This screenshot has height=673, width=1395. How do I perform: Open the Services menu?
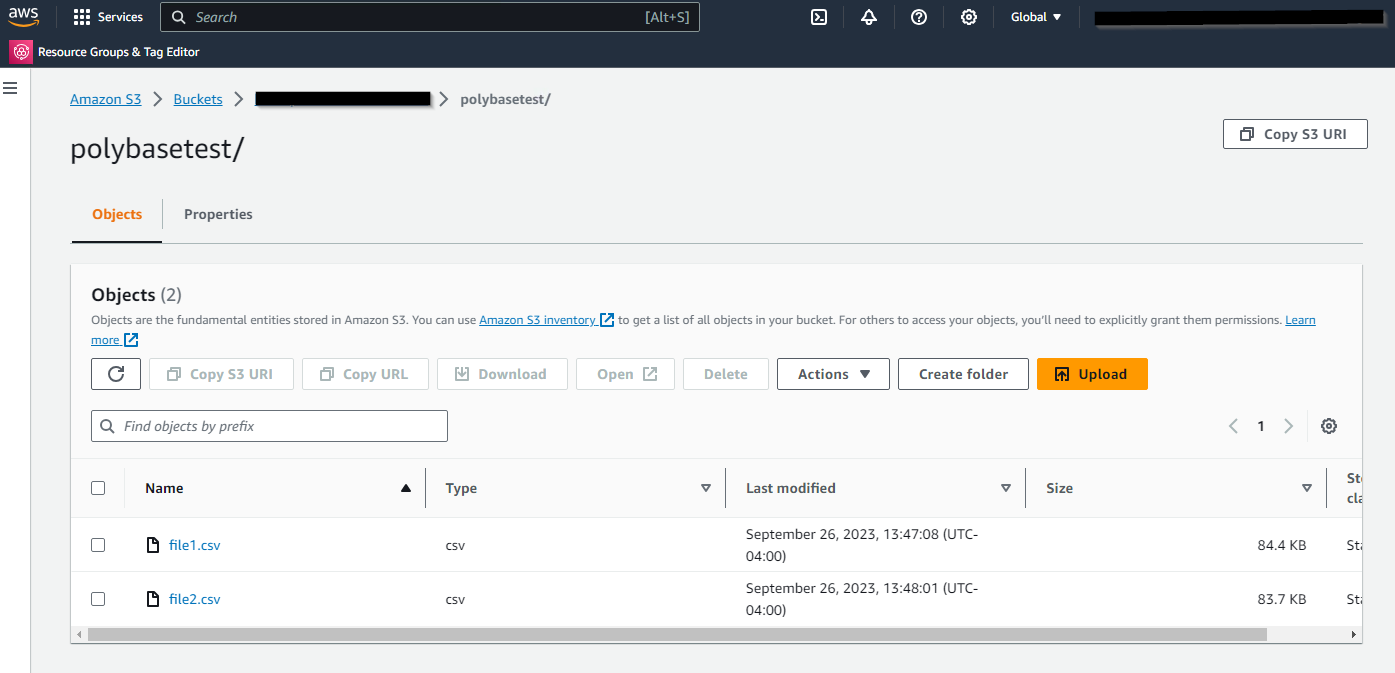click(108, 16)
